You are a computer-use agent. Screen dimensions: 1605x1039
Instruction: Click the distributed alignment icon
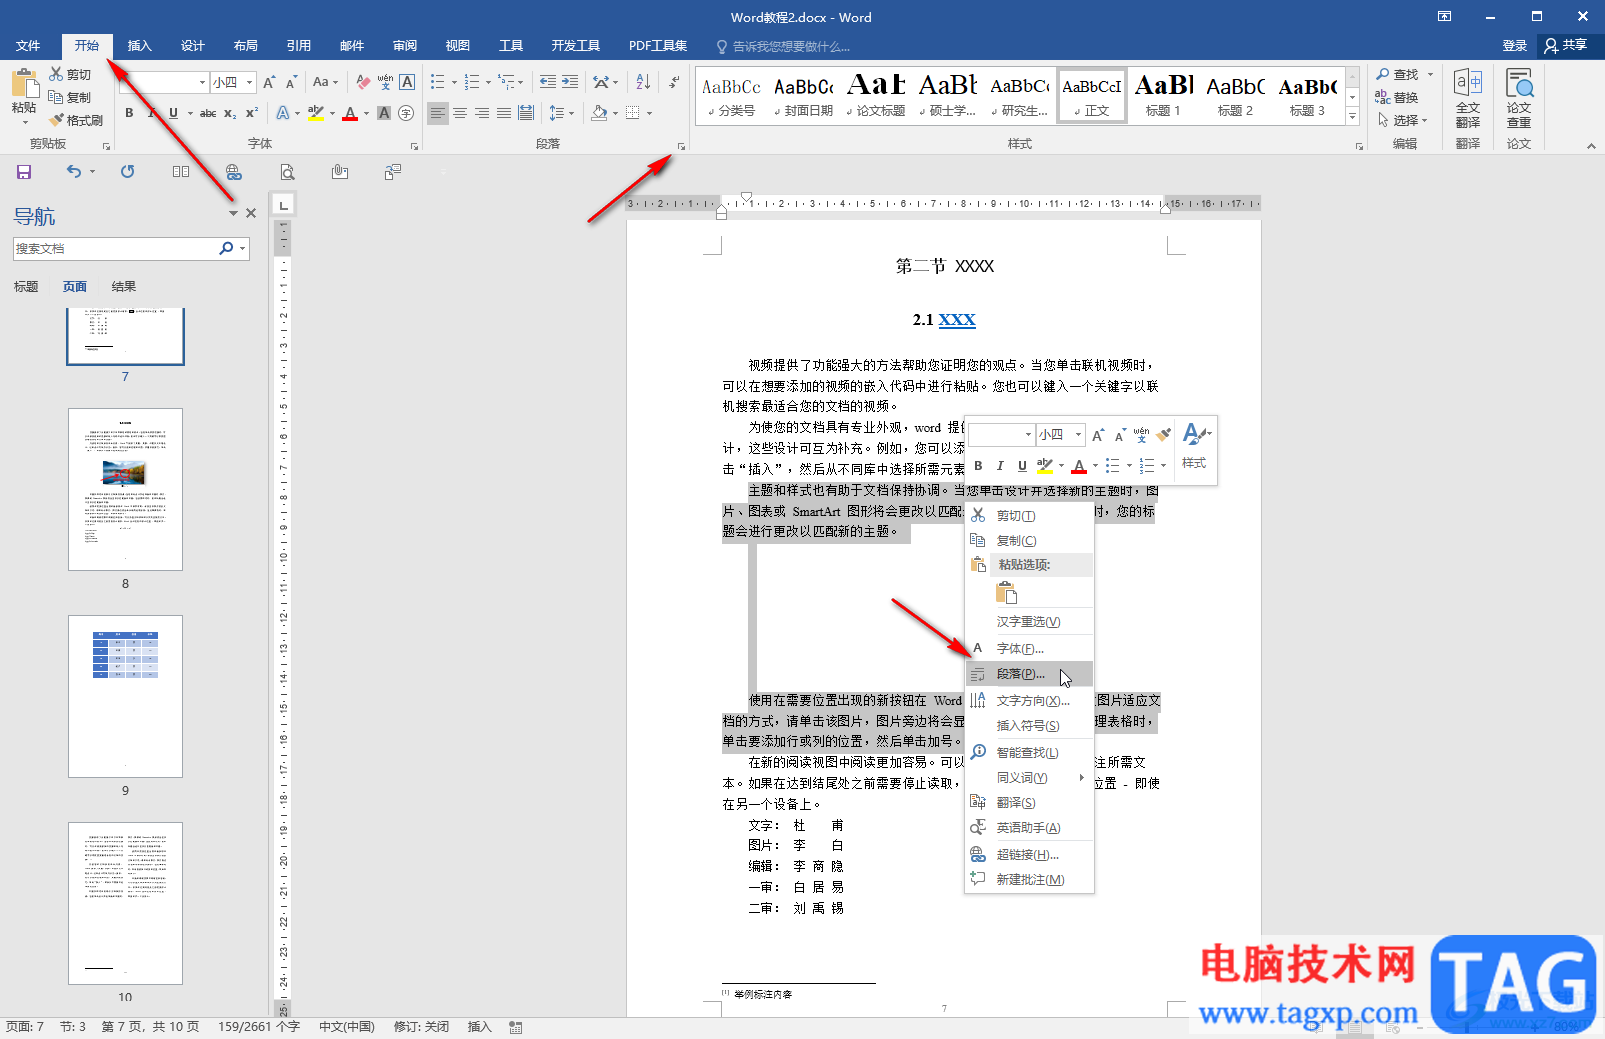click(x=526, y=113)
